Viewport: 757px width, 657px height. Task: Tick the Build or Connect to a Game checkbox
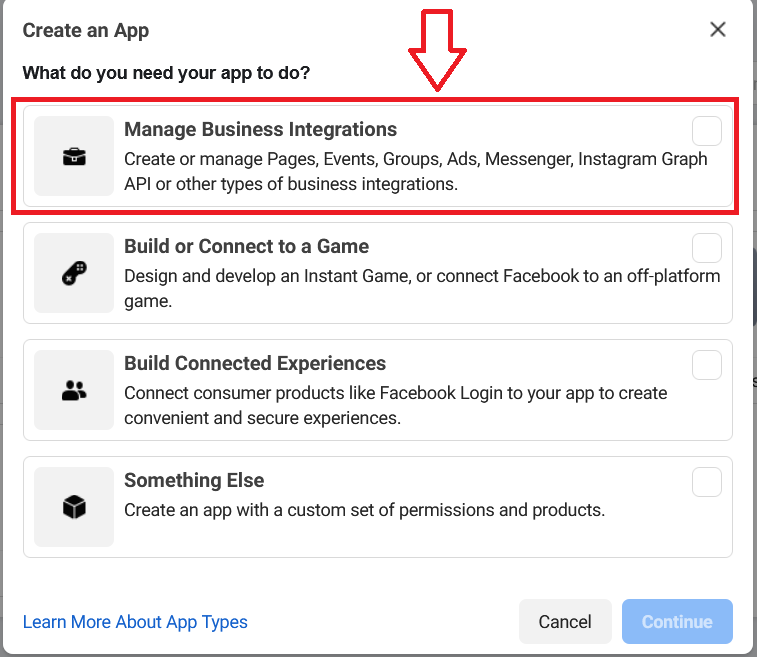coord(706,248)
